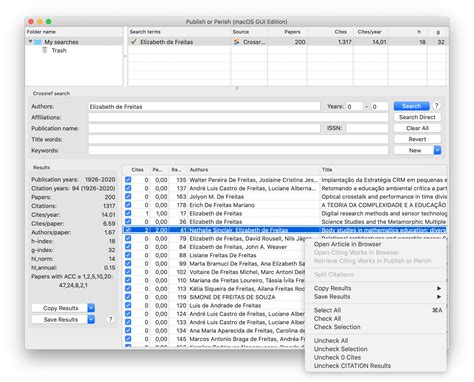Choose Check Selection in context menu
This screenshot has width=474, height=382.
click(x=337, y=327)
